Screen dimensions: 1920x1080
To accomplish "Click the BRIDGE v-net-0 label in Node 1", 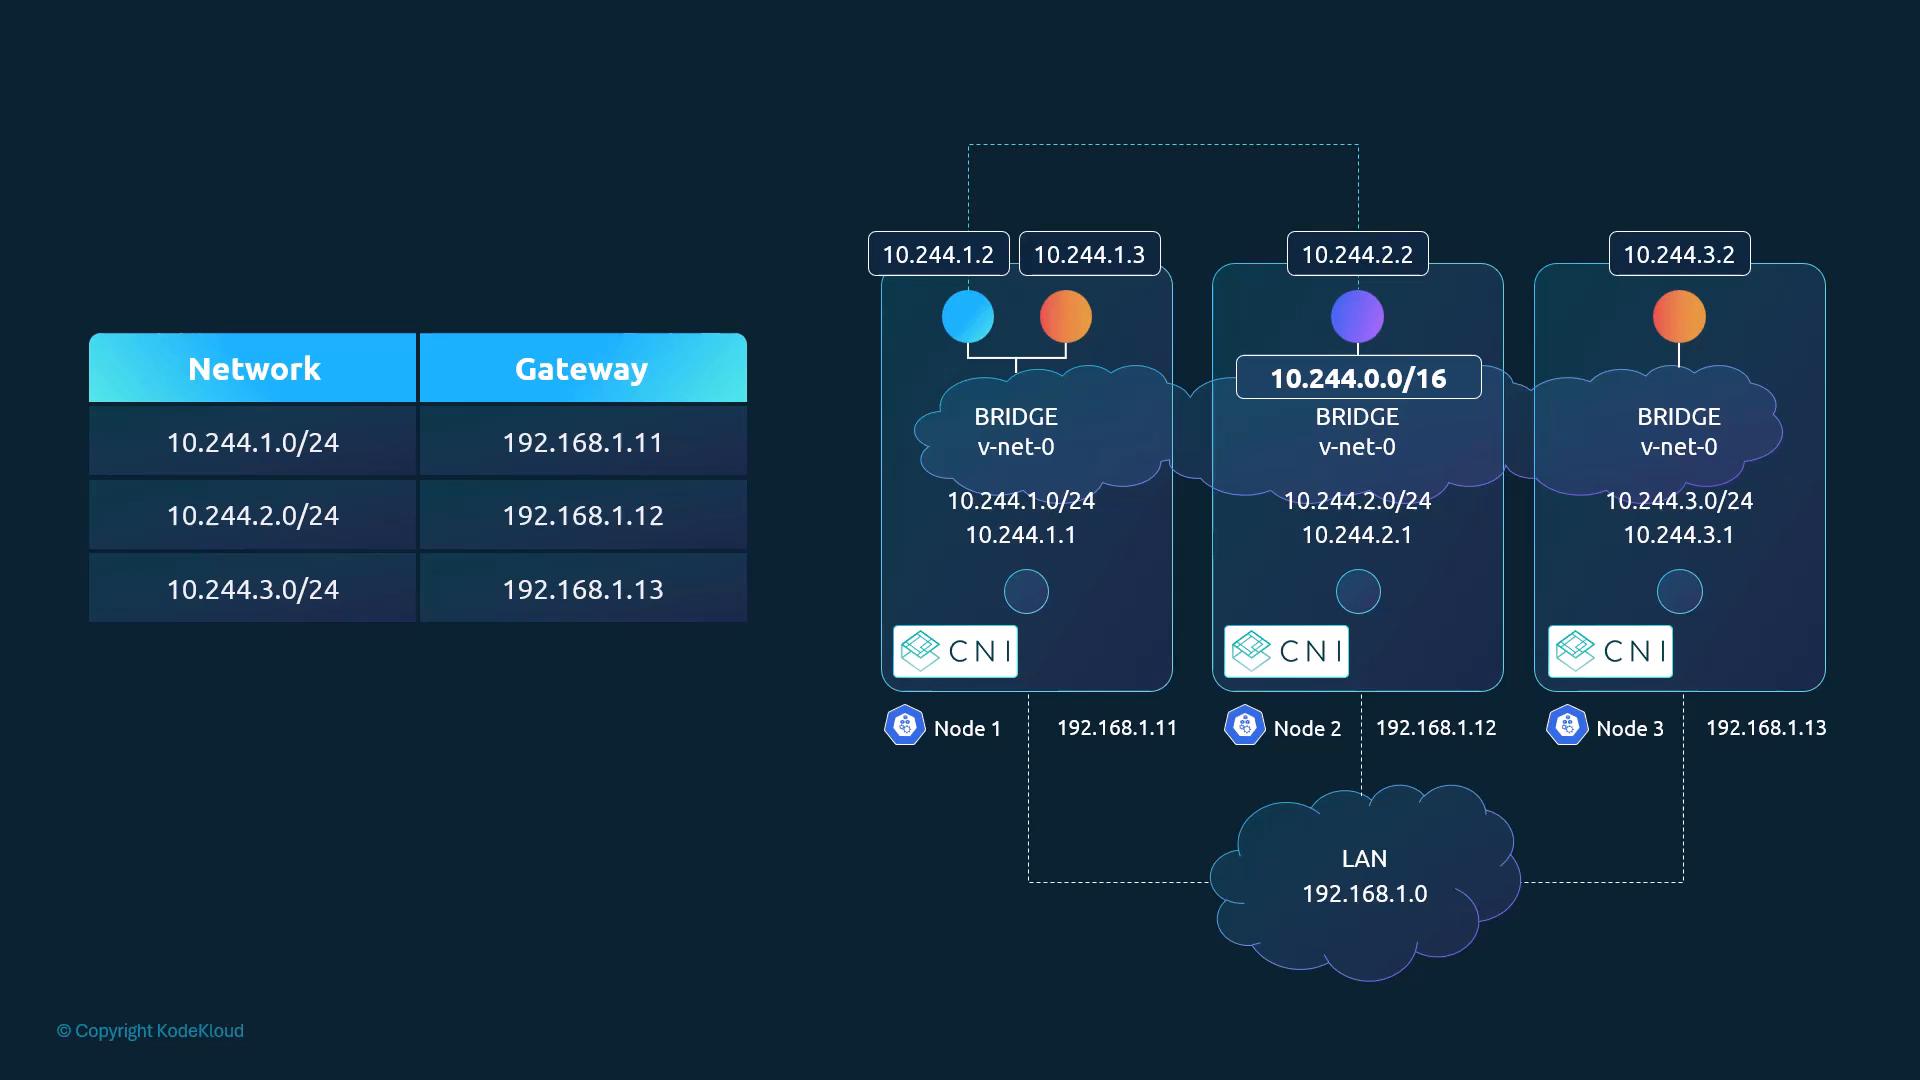I will coord(1016,432).
